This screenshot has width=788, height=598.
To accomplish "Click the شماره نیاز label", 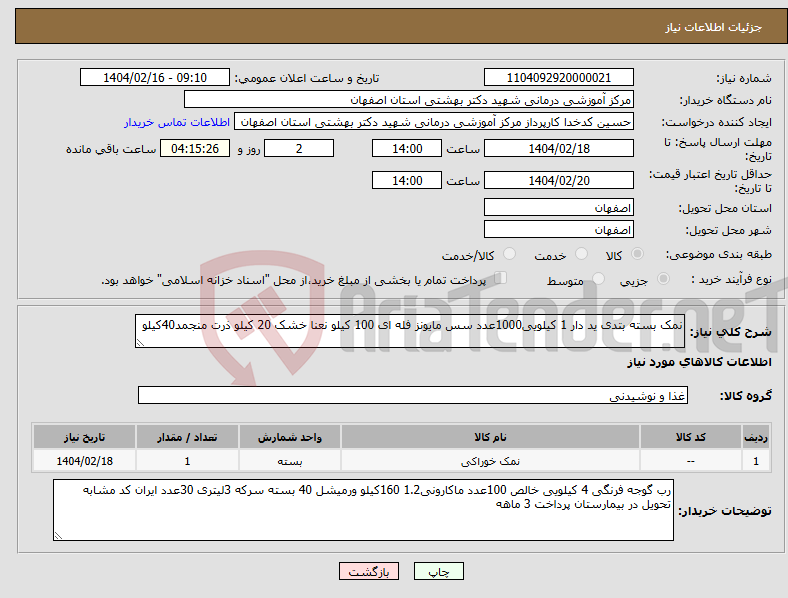I will tap(744, 78).
